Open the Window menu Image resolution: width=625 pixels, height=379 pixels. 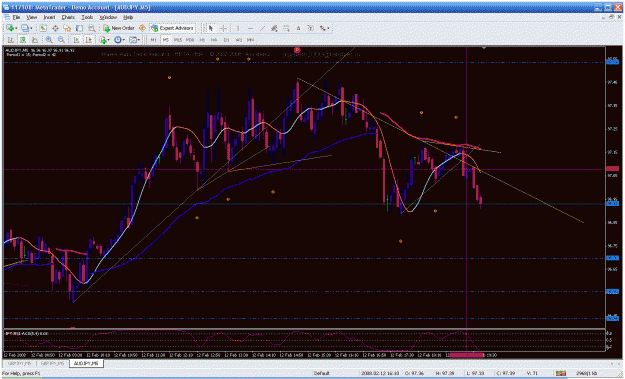click(x=108, y=18)
